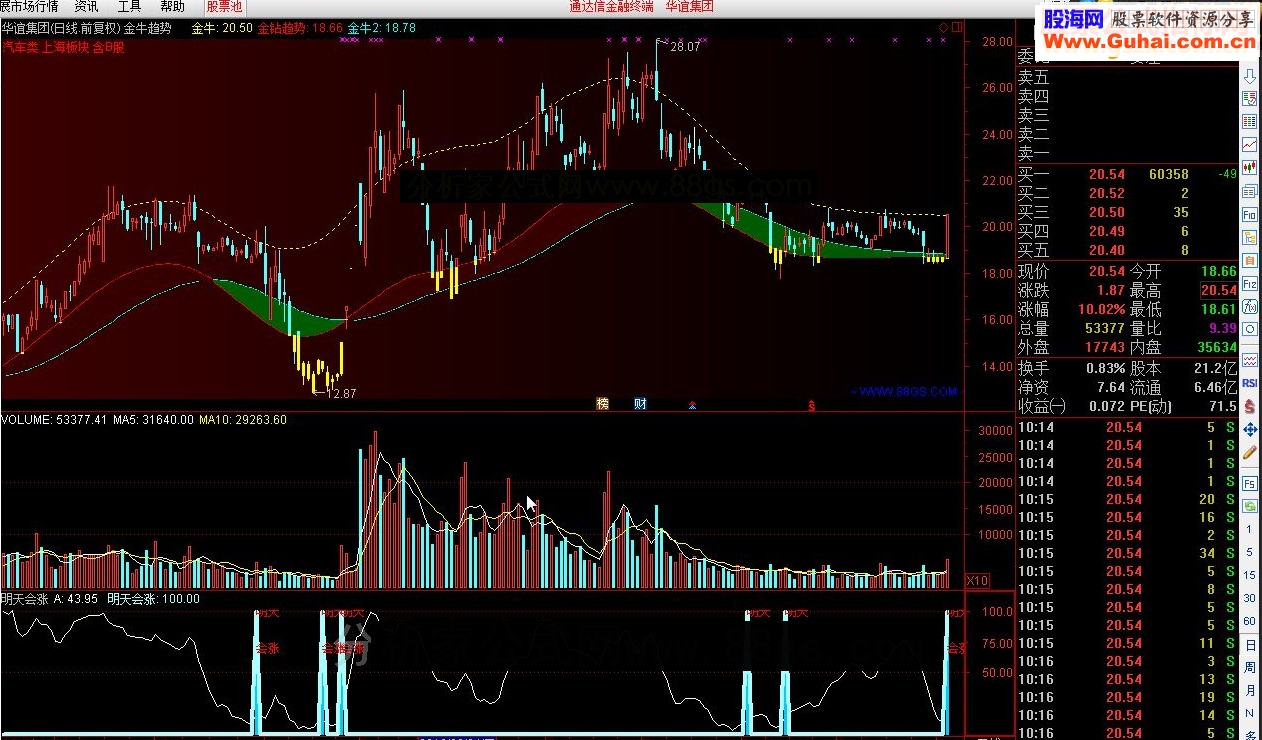The width and height of the screenshot is (1262, 740).
Task: Open the colored quote-grid icon in right toolbar
Action: [x=1250, y=121]
